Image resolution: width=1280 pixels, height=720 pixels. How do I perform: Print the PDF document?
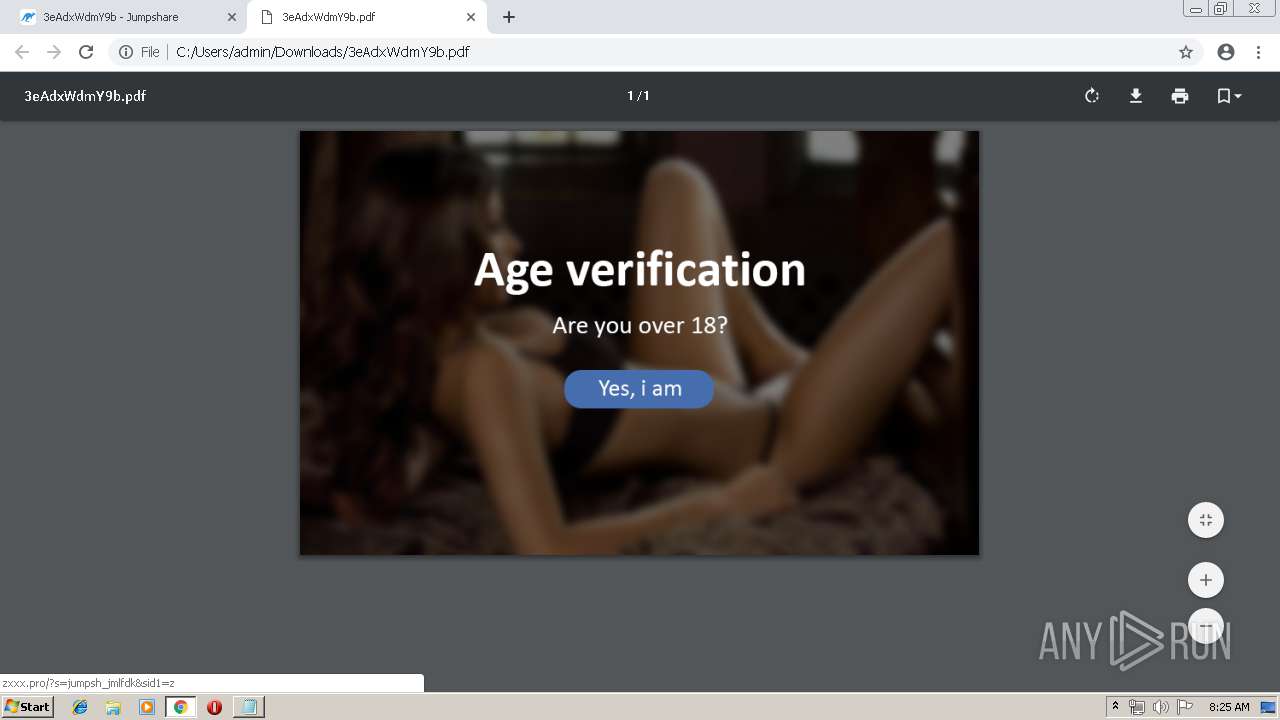tap(1180, 96)
